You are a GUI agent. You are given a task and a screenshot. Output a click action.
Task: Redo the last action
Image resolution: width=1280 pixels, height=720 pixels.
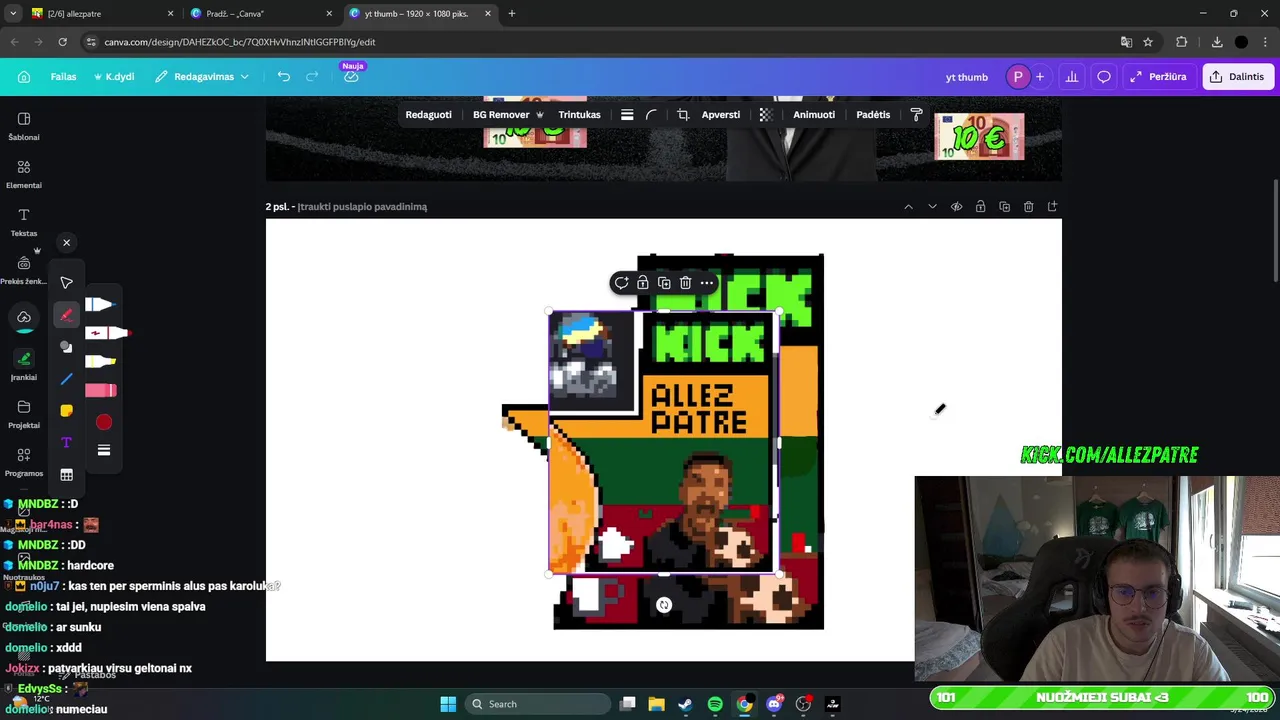pyautogui.click(x=312, y=77)
